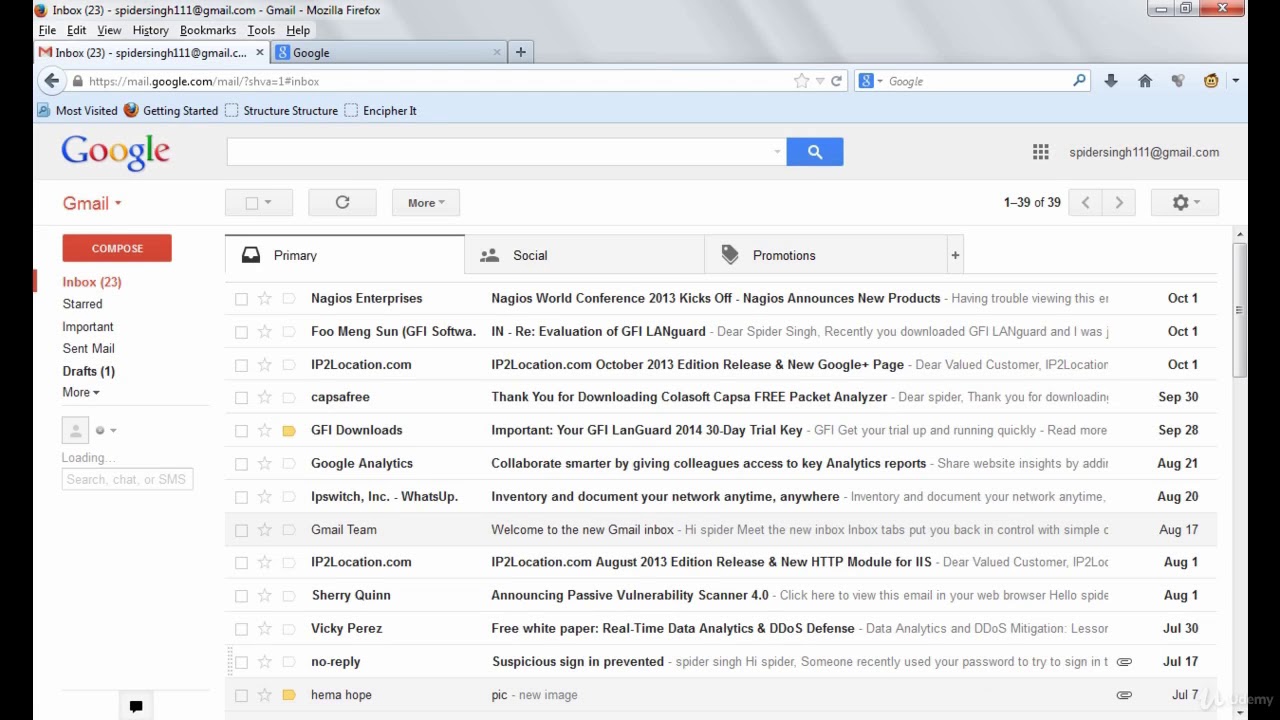This screenshot has height=720, width=1280.
Task: Click the blue Google search magnifier button
Action: 814,152
